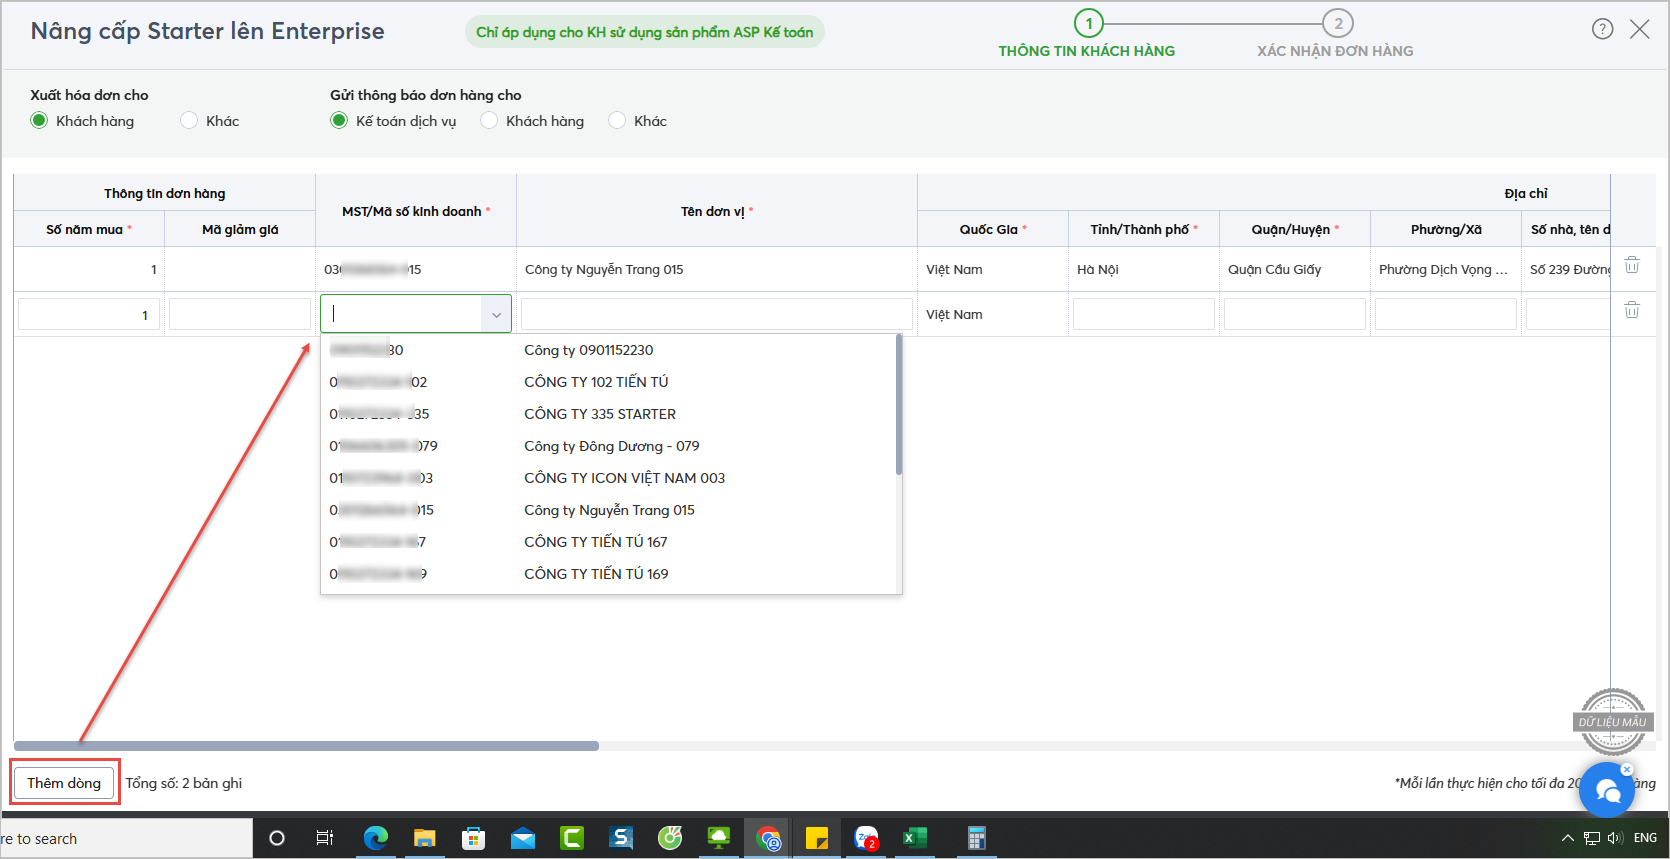Click the green ASP Kế toán notice badge
The image size is (1670, 859).
click(x=645, y=32)
